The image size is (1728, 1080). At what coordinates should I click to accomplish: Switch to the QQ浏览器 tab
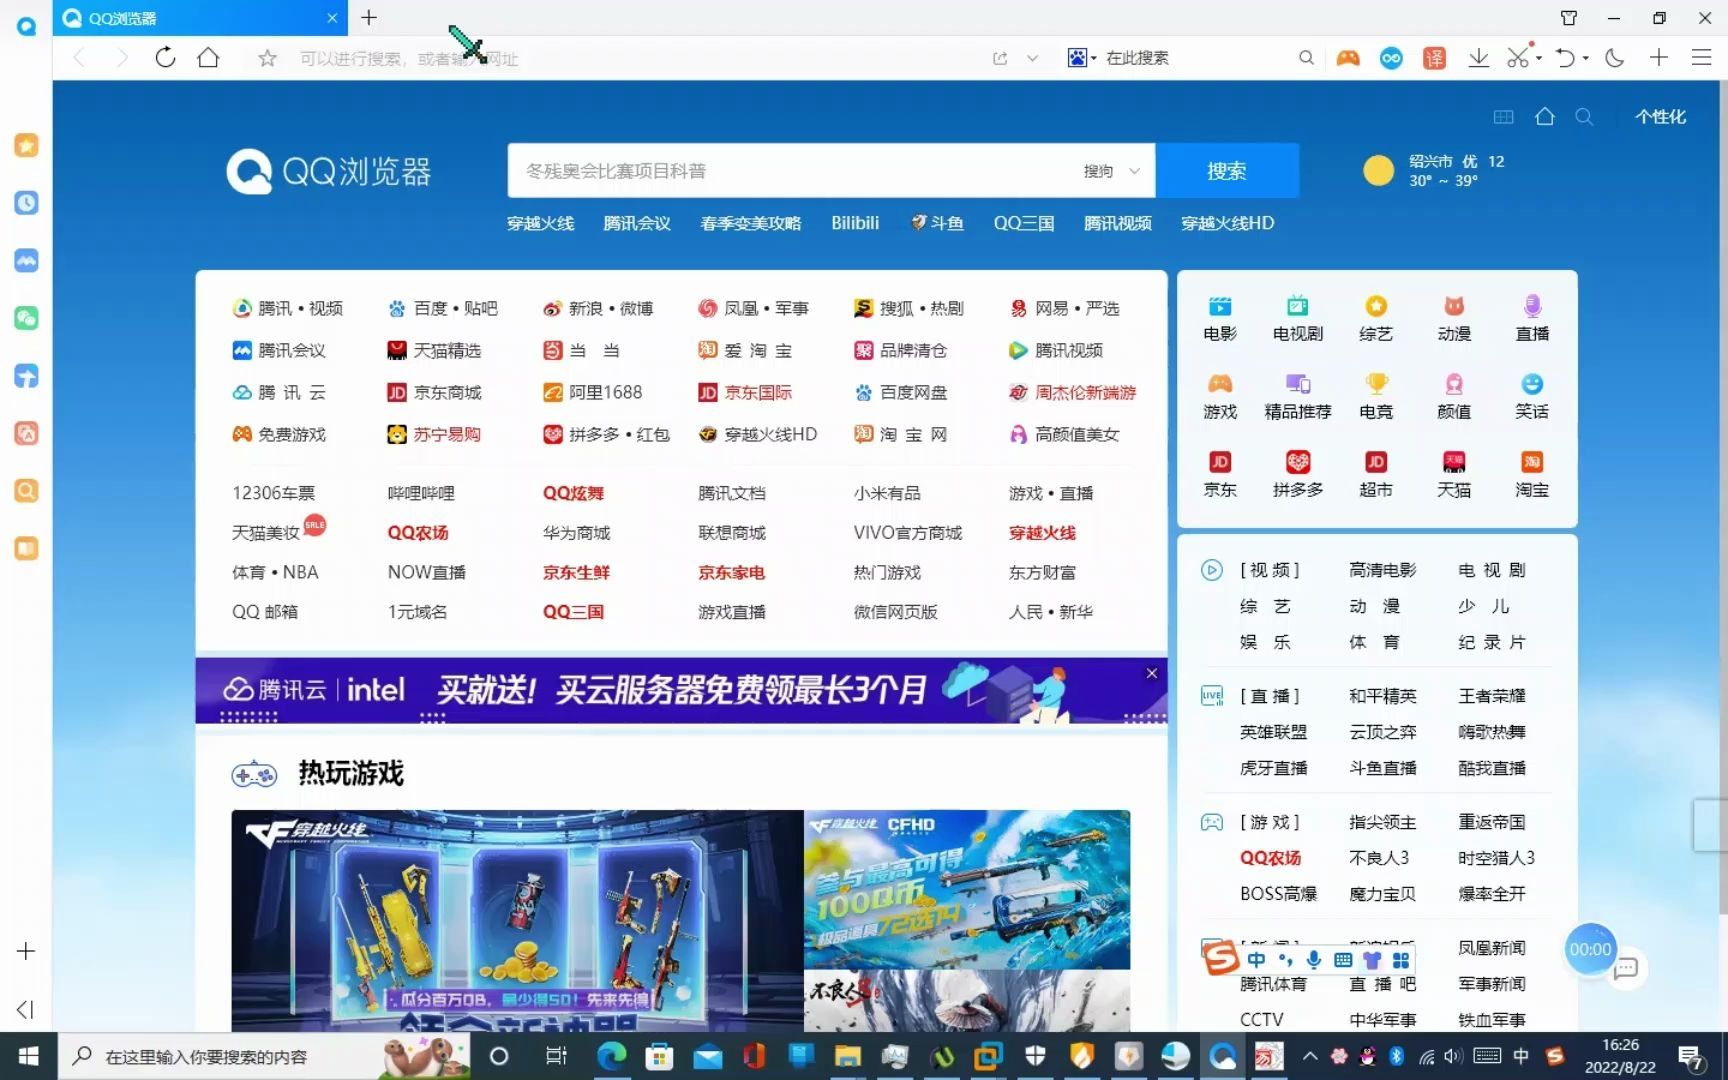tap(200, 18)
